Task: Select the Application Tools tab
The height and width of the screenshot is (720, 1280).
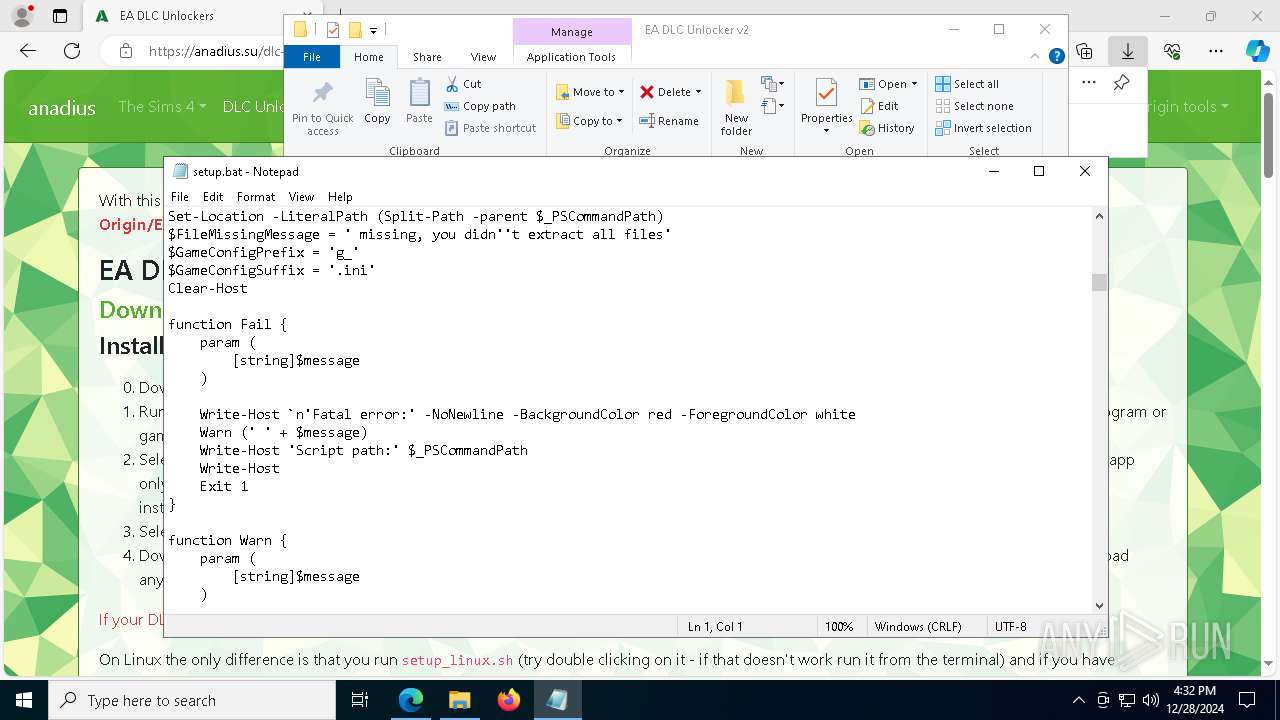Action: 571,57
